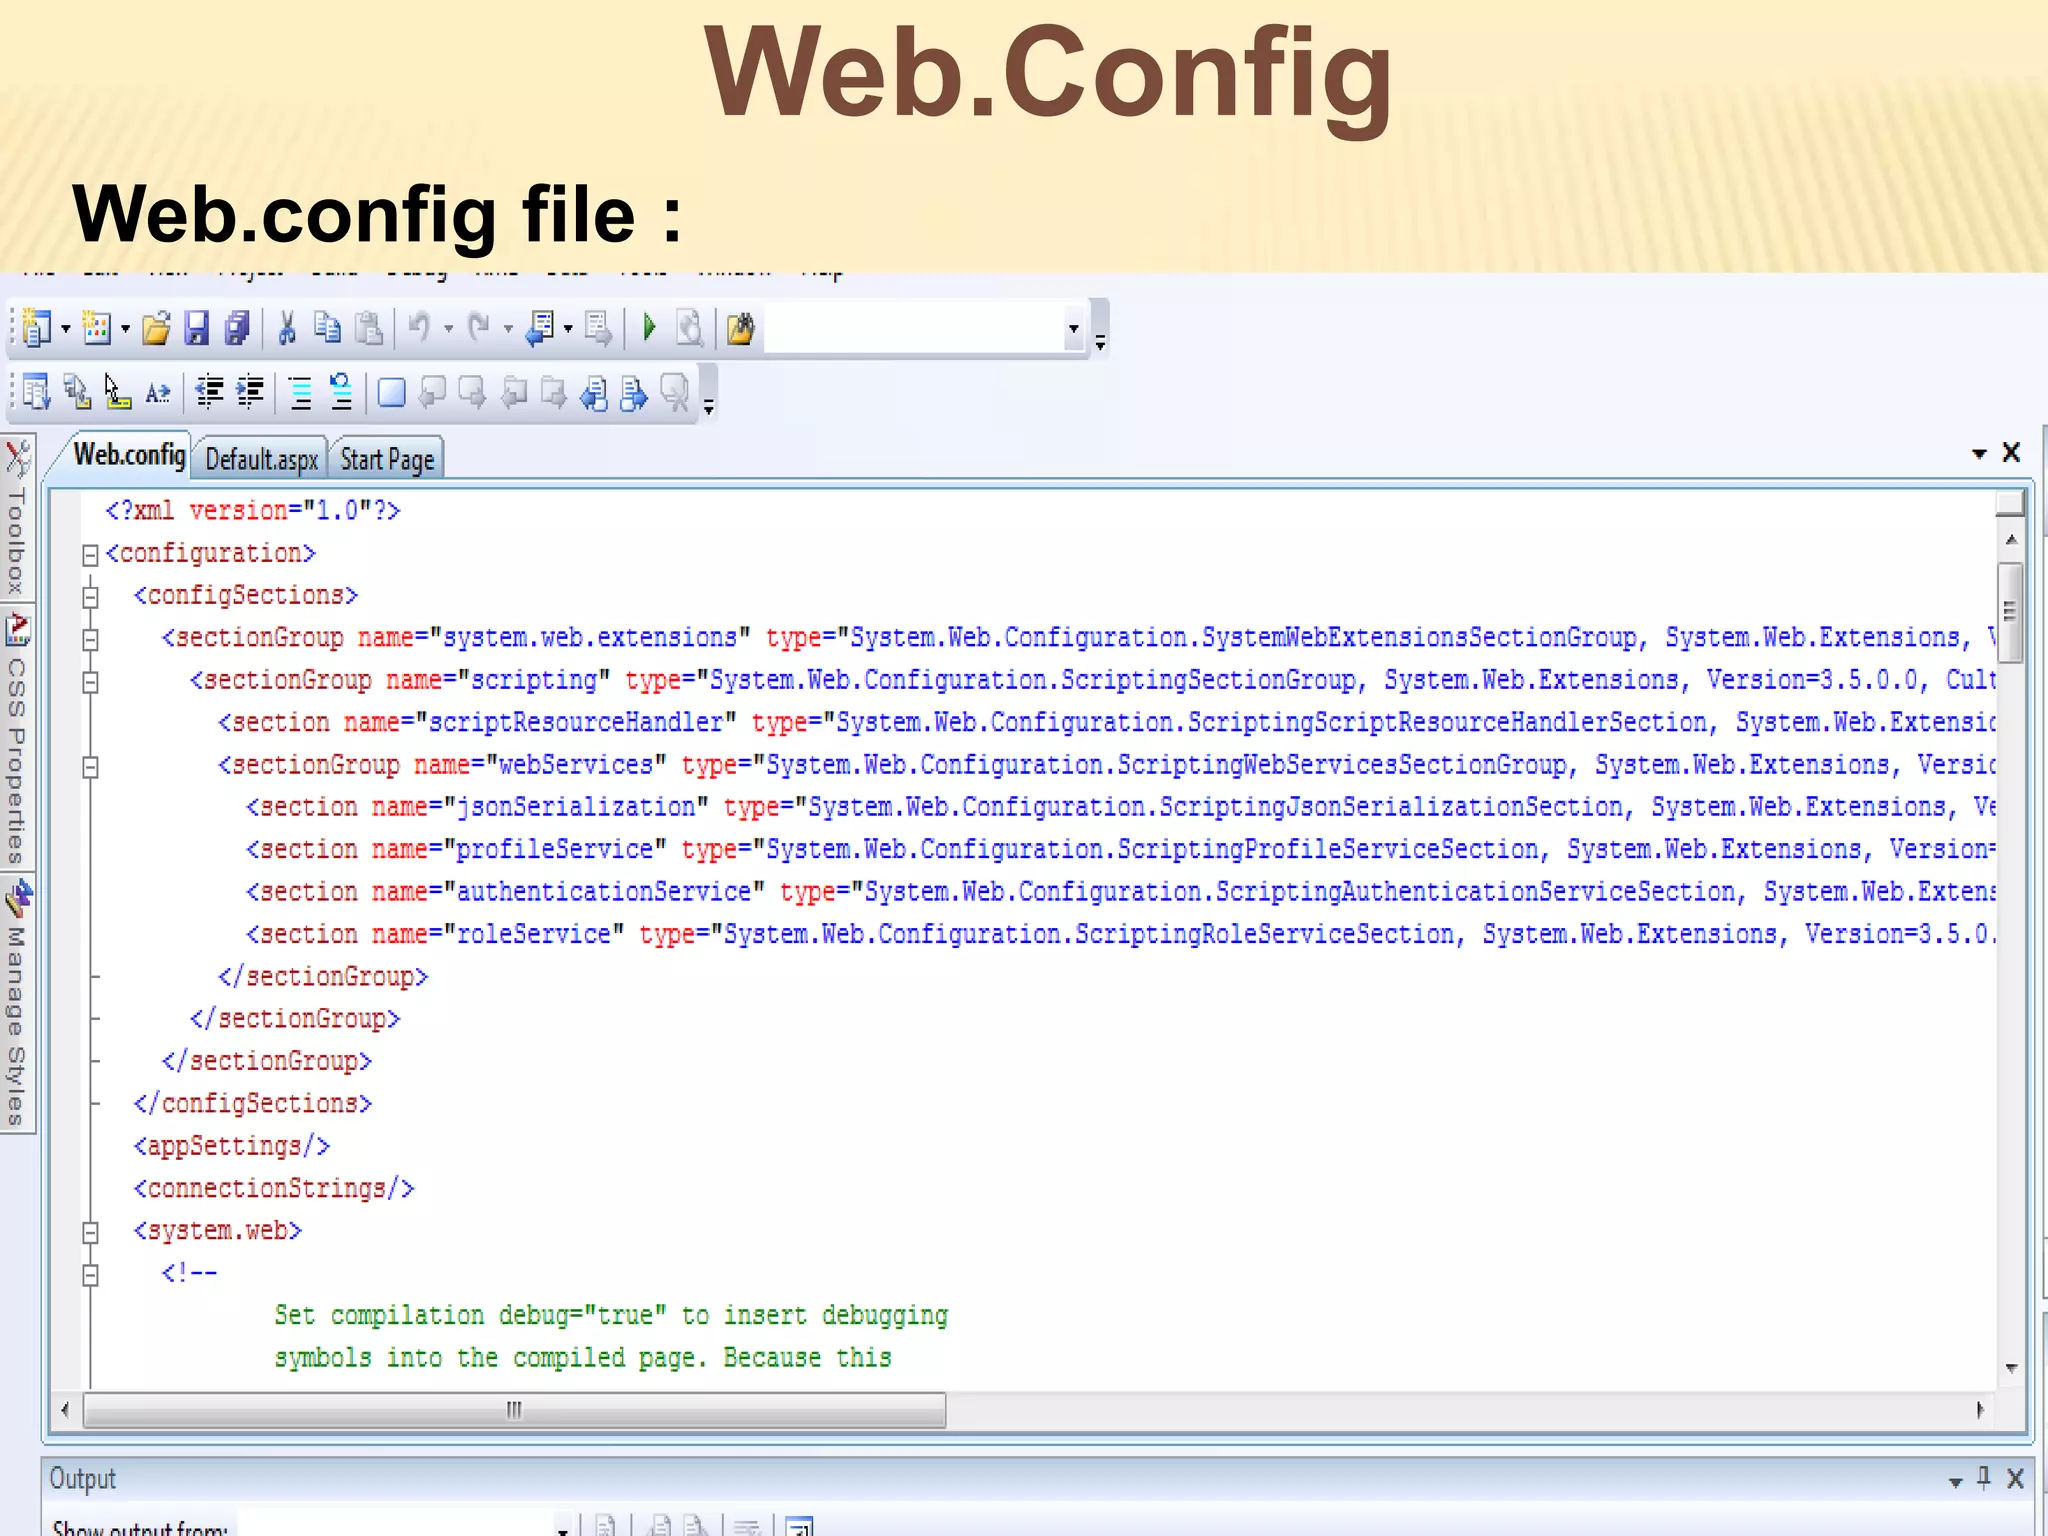Click the Find in Files binoculars icon
Image resolution: width=2048 pixels, height=1536 pixels.
pyautogui.click(x=740, y=328)
